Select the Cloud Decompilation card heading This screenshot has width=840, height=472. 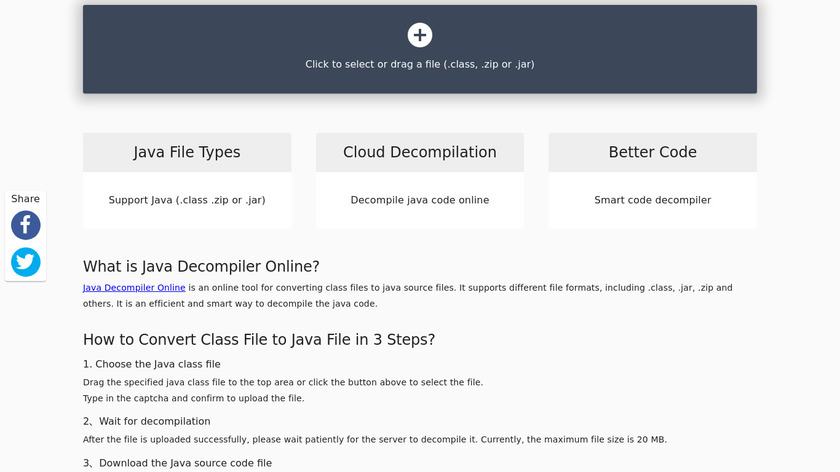tap(420, 152)
